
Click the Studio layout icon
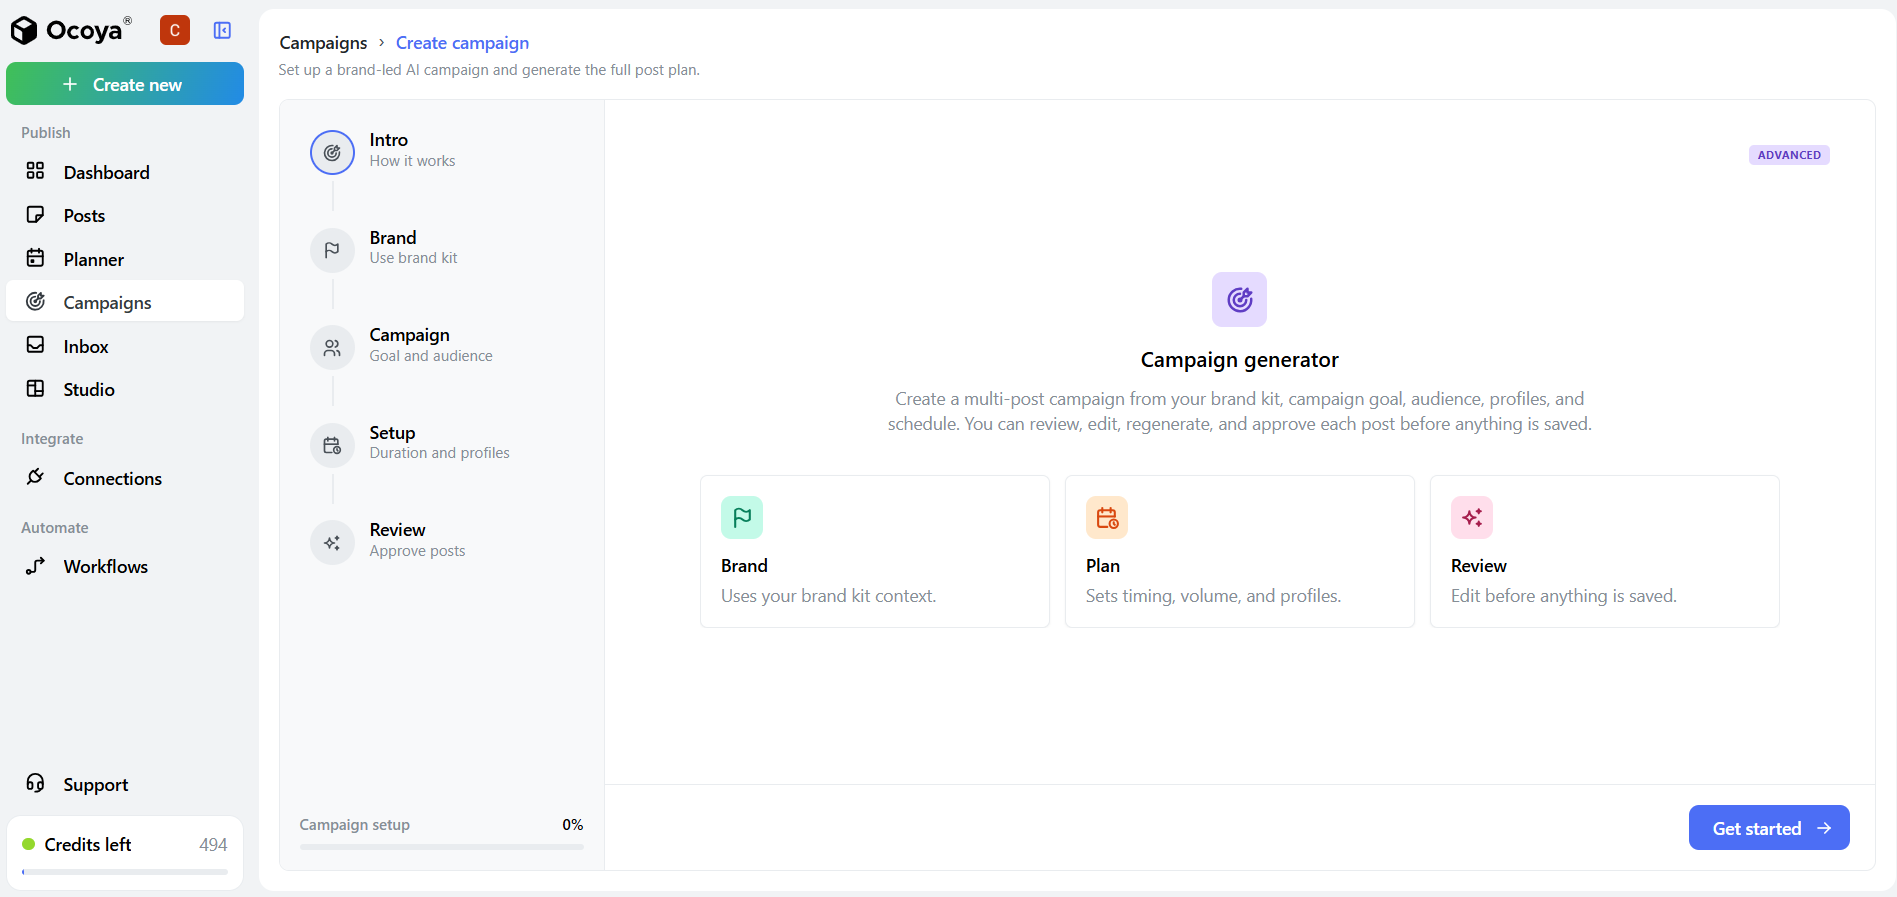click(35, 388)
